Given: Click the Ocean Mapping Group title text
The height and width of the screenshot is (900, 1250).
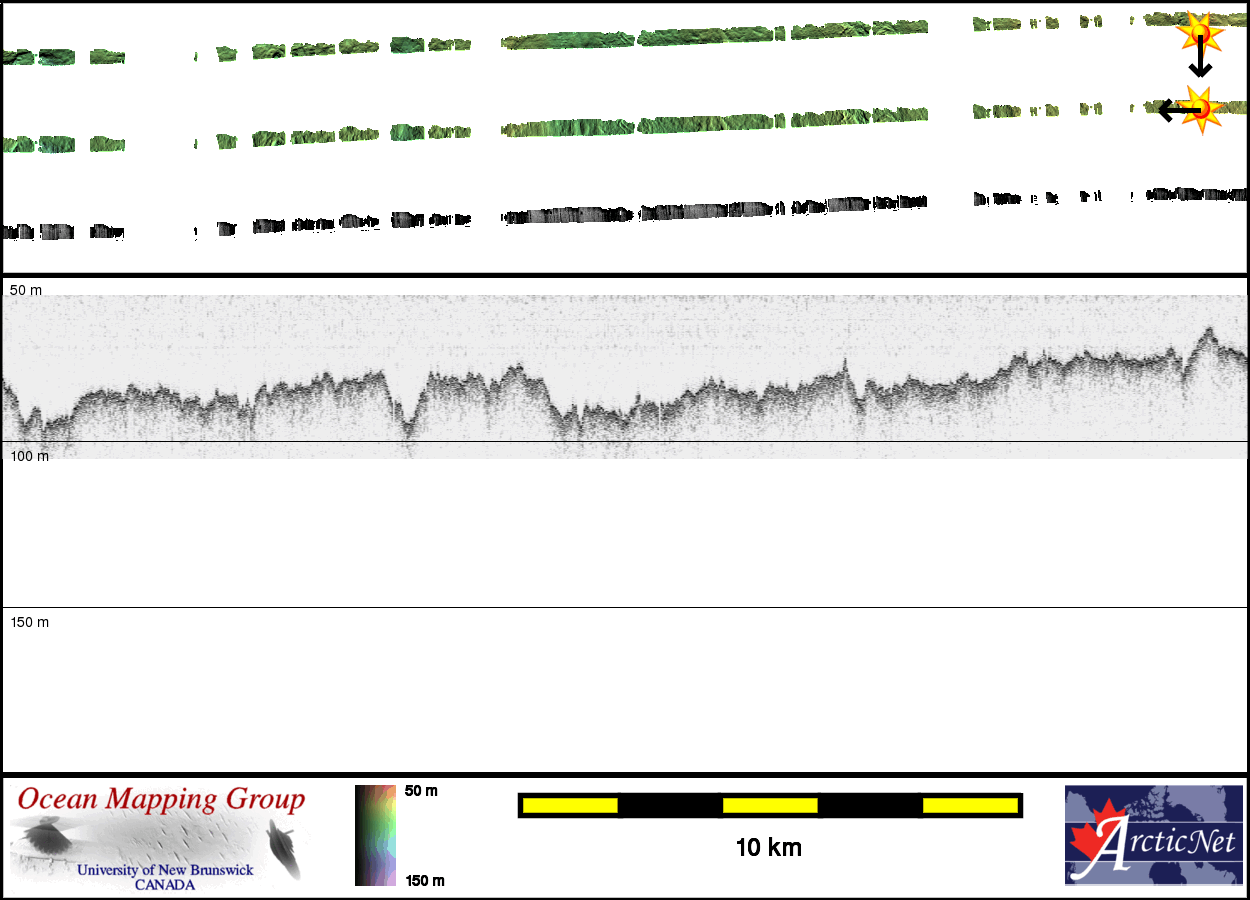Looking at the screenshot, I should 161,800.
